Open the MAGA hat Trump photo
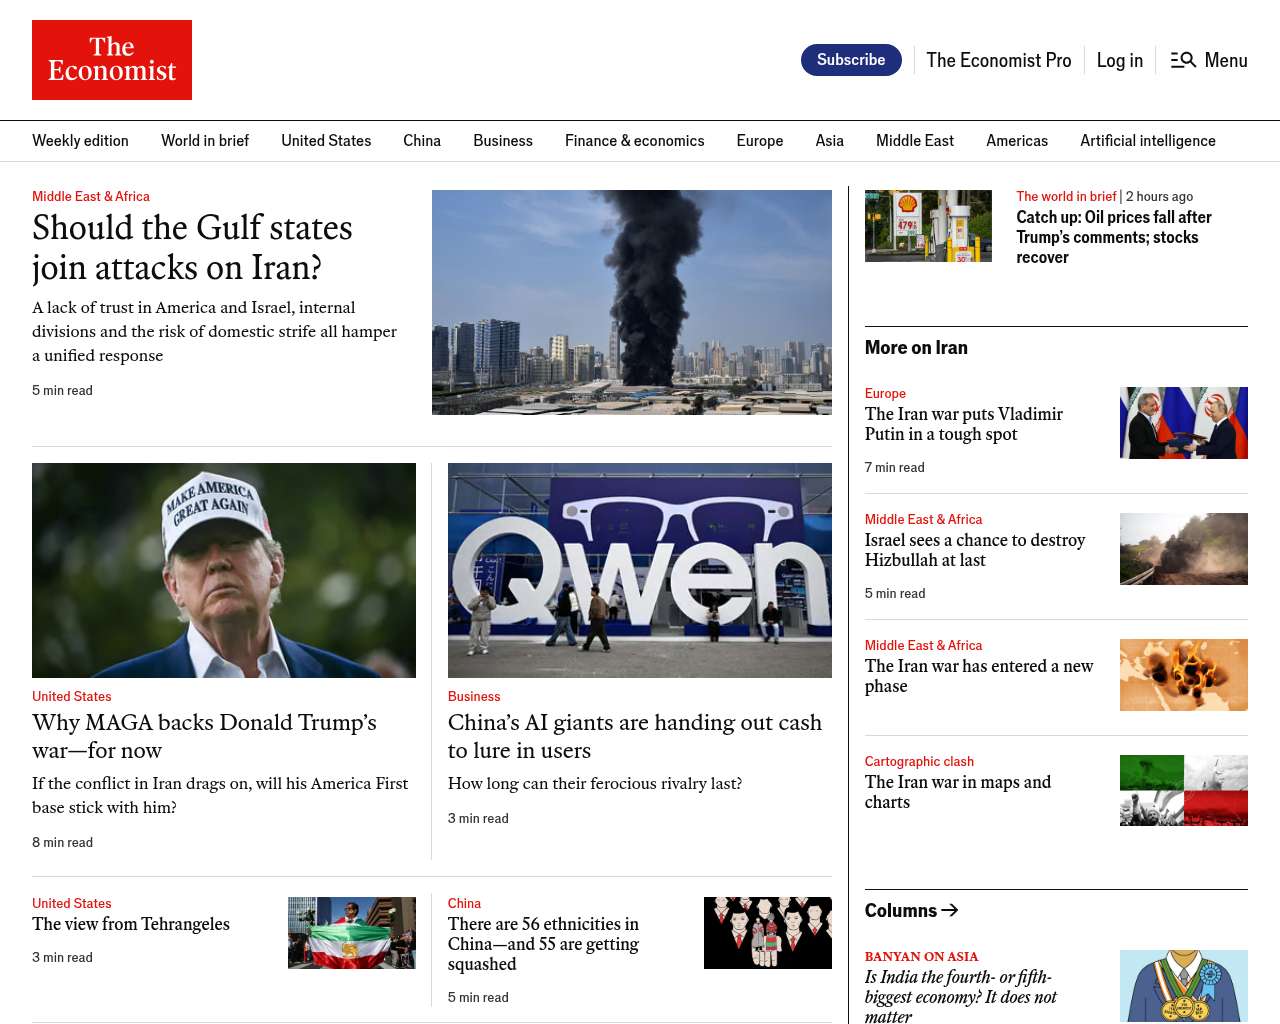 [x=224, y=570]
